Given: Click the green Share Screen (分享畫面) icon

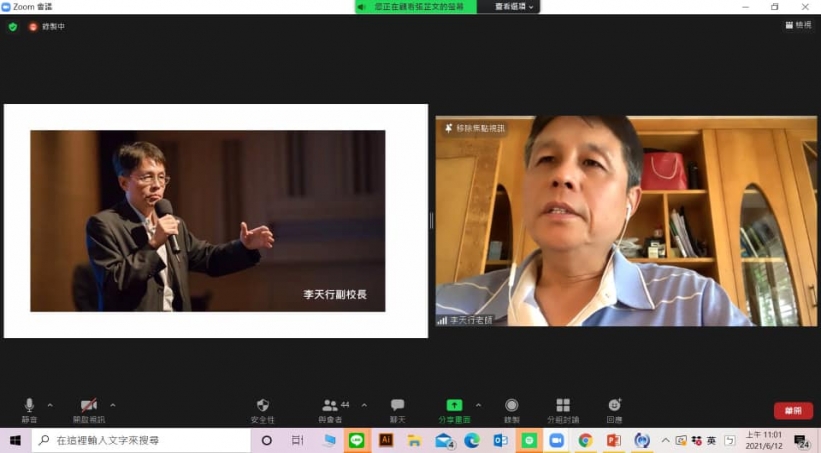Looking at the screenshot, I should click(x=454, y=406).
